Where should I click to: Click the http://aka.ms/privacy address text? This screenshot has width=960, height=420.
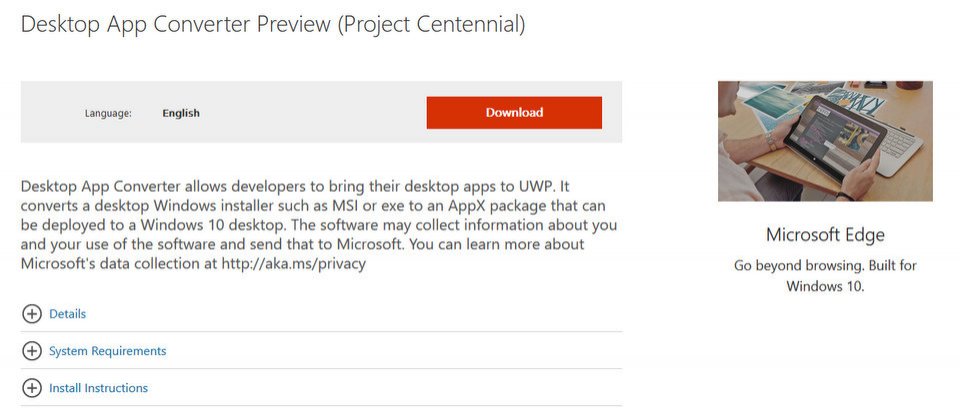pos(293,264)
